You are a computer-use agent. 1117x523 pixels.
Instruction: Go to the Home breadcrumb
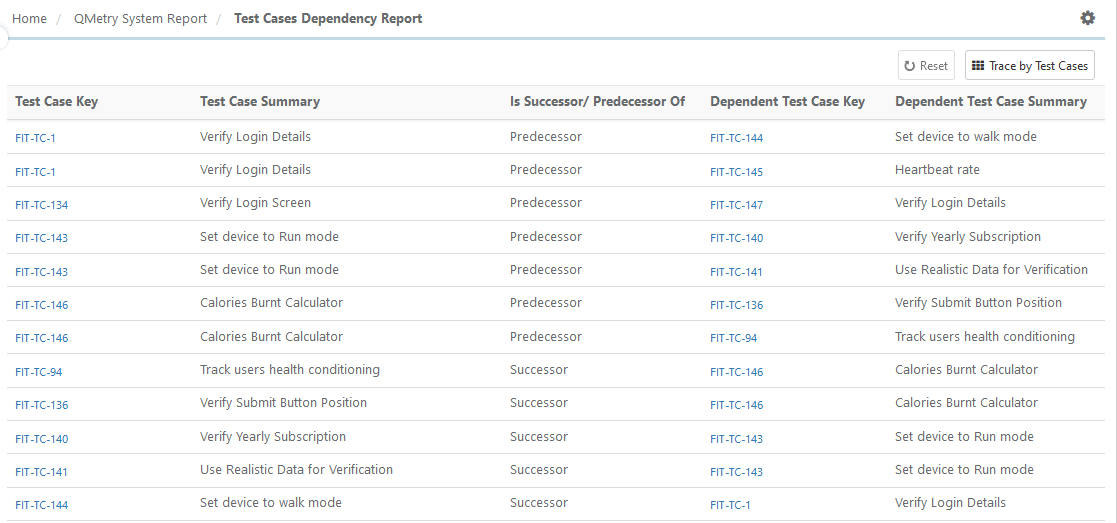[x=29, y=19]
